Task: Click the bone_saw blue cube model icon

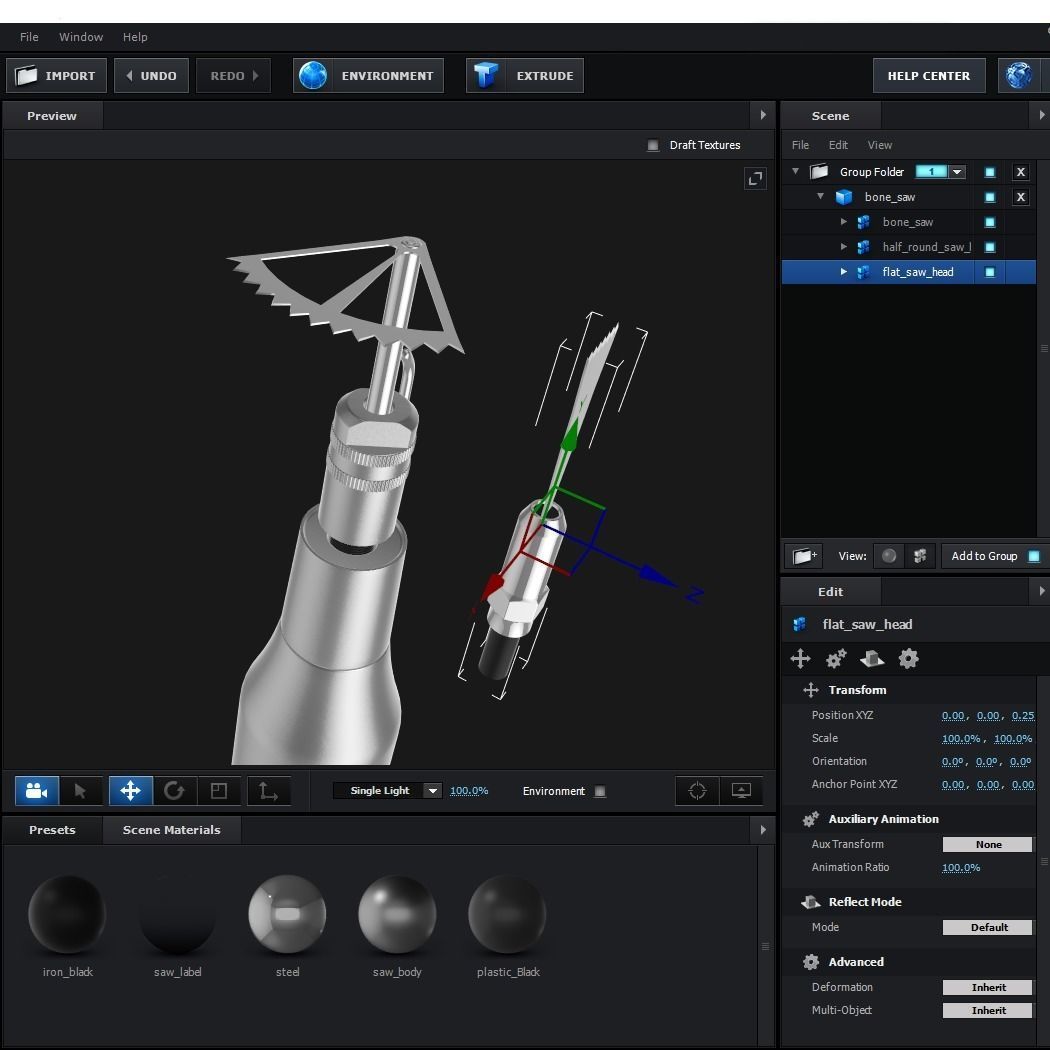Action: point(844,197)
